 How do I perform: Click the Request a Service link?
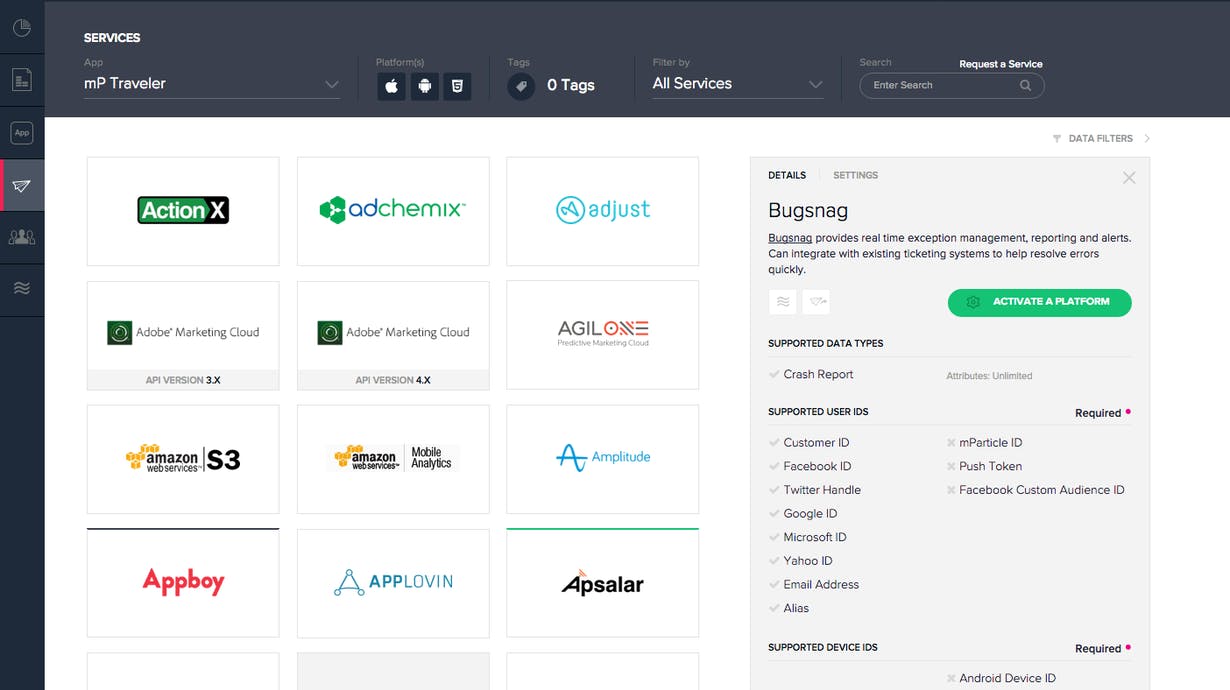coord(1001,64)
